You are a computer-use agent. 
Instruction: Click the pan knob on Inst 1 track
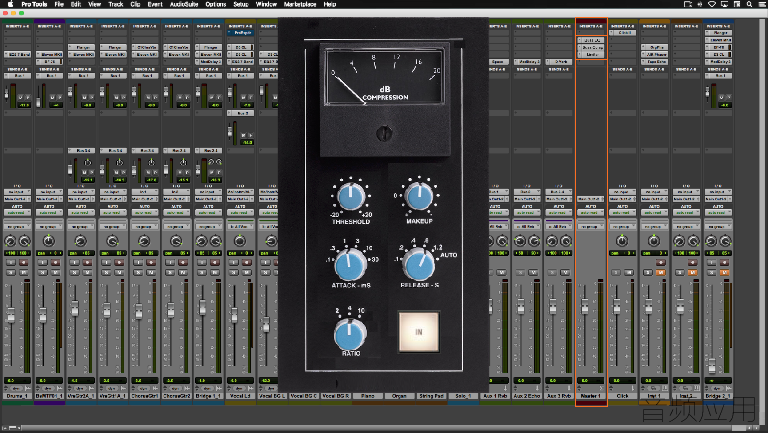654,241
